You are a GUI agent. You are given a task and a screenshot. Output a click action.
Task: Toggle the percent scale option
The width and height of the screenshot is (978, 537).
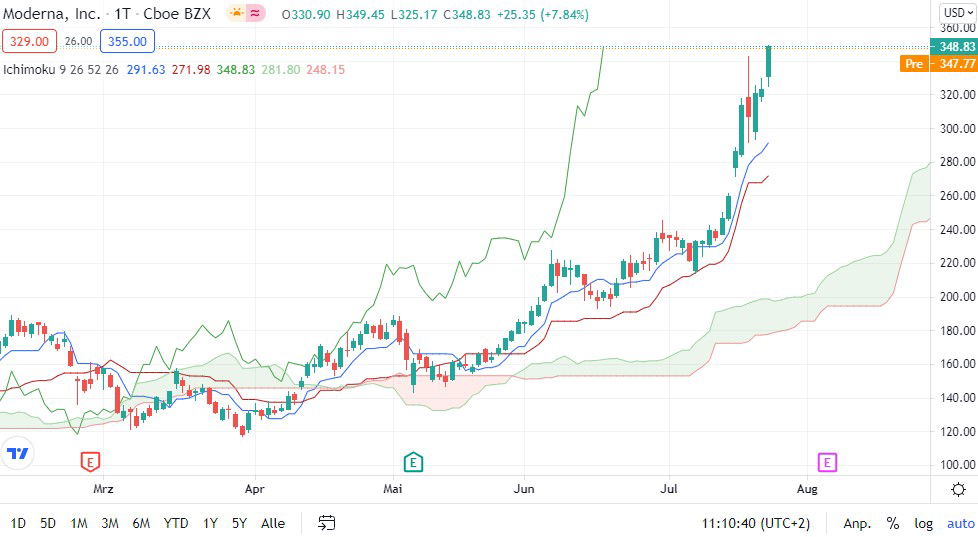(893, 523)
